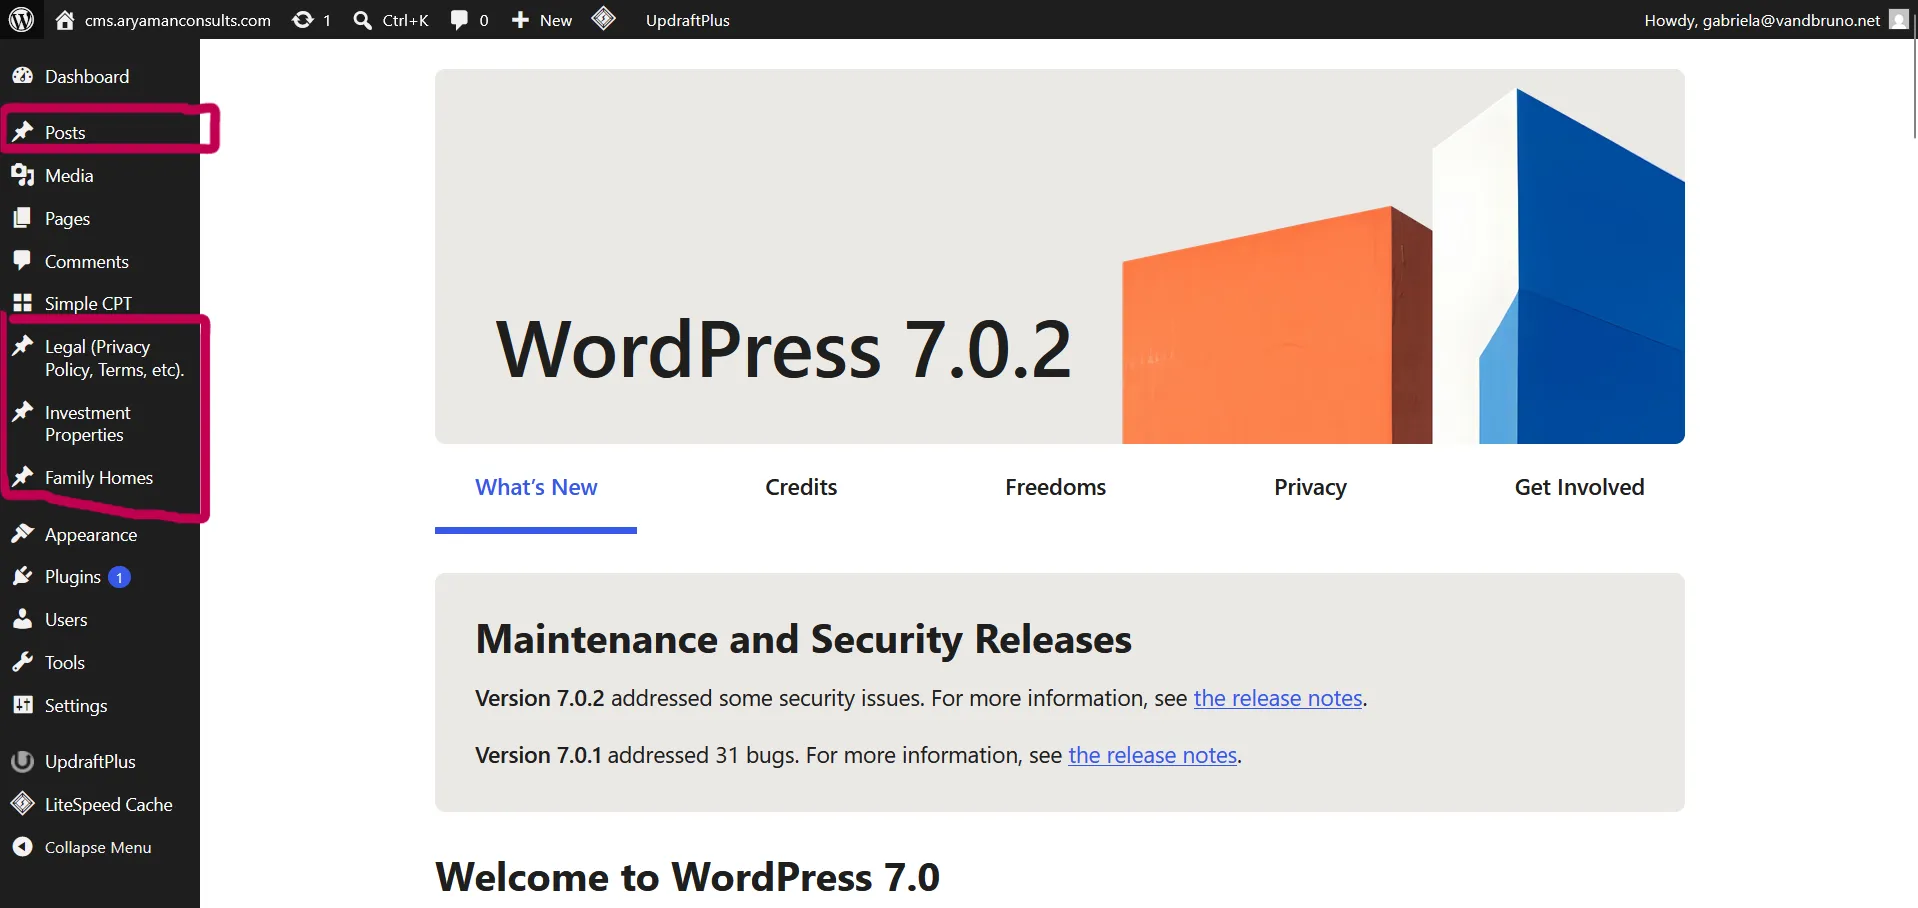The height and width of the screenshot is (908, 1918).
Task: Switch to the Get Involved tab
Action: coord(1579,488)
